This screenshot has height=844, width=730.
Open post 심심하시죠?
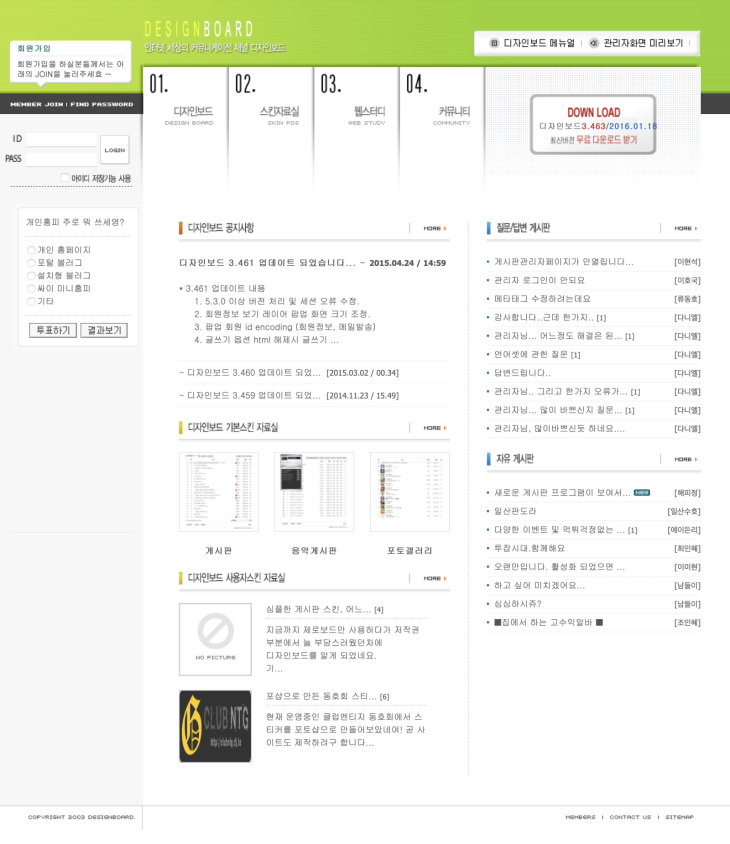pyautogui.click(x=518, y=604)
